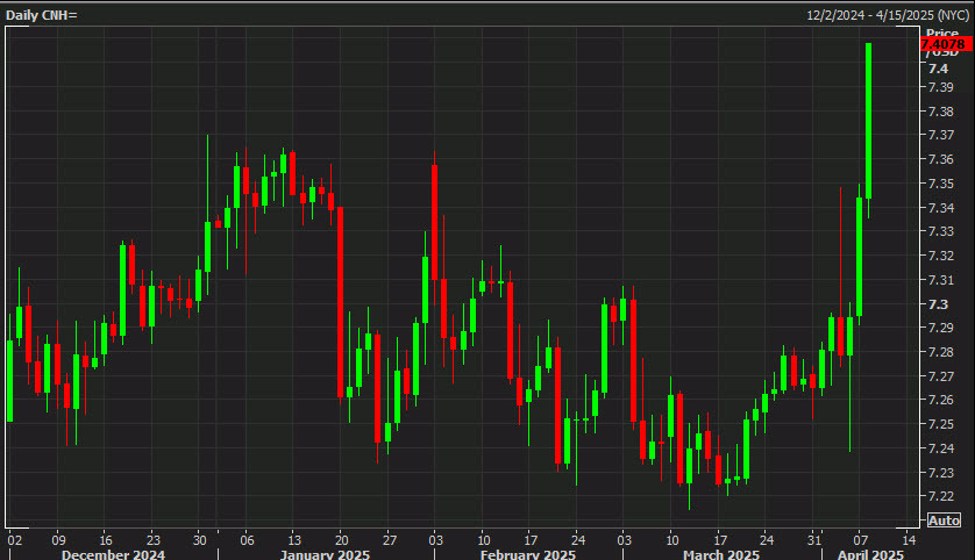Viewport: 975px width, 560px height.
Task: Click the bold 7.3 price axis label
Action: [x=938, y=305]
